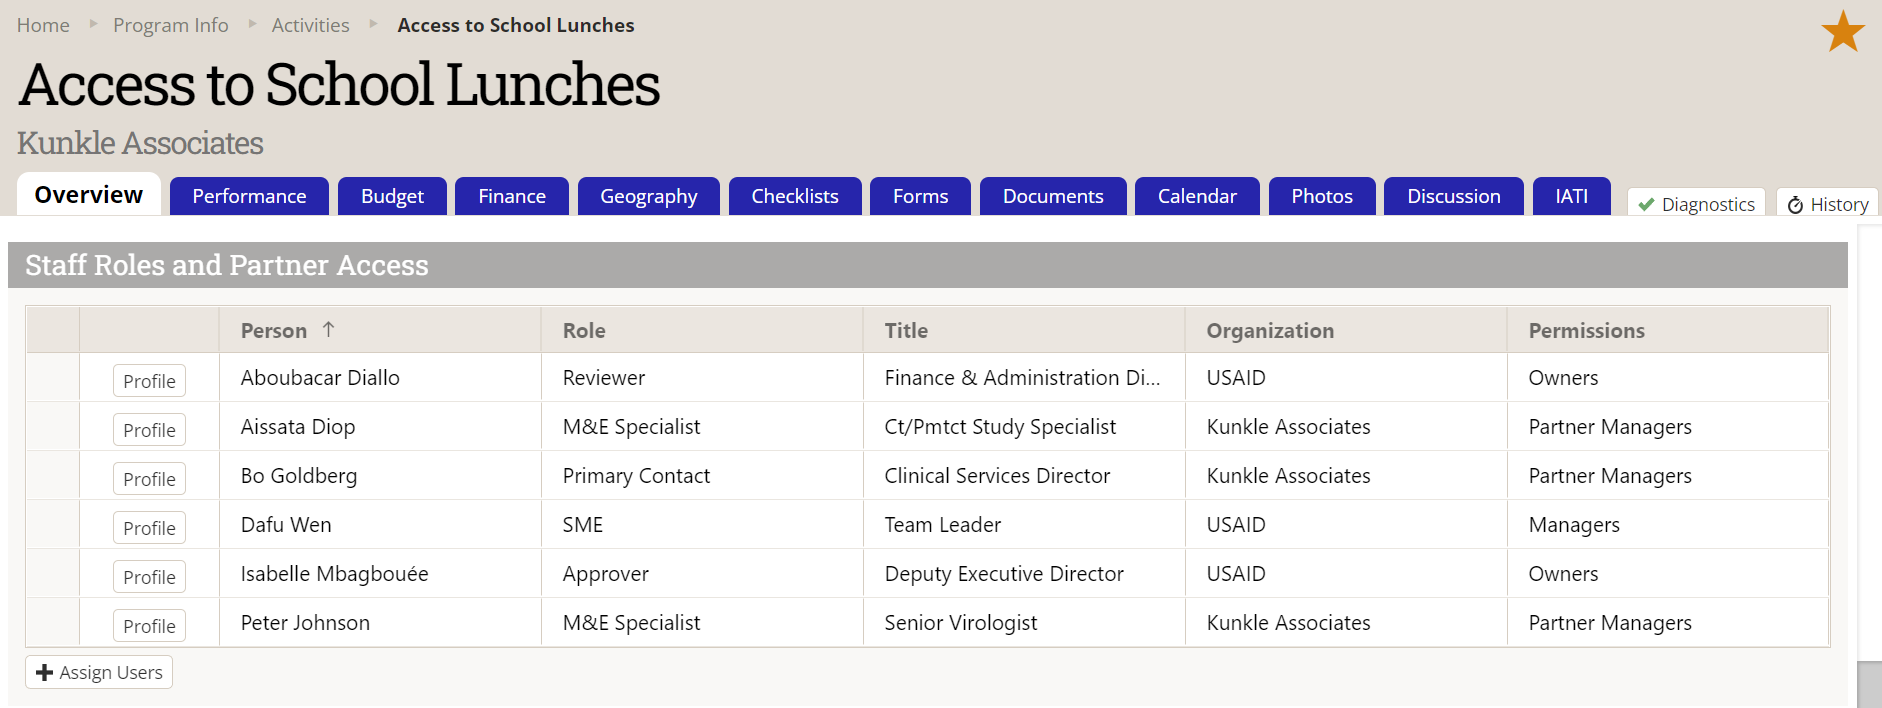Select the Geography tab

[x=648, y=196]
